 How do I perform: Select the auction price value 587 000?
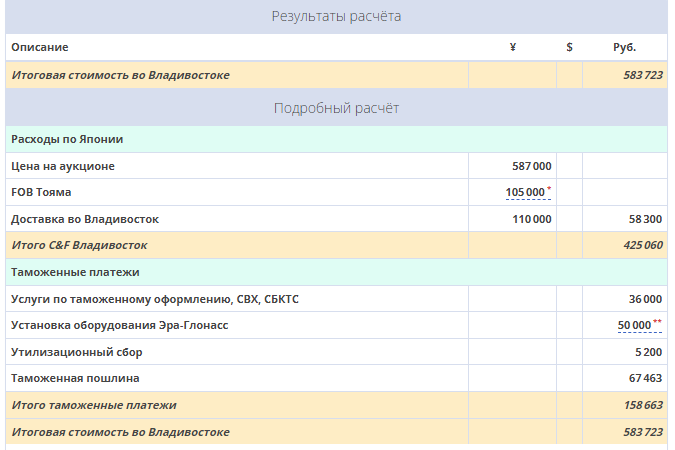point(532,166)
